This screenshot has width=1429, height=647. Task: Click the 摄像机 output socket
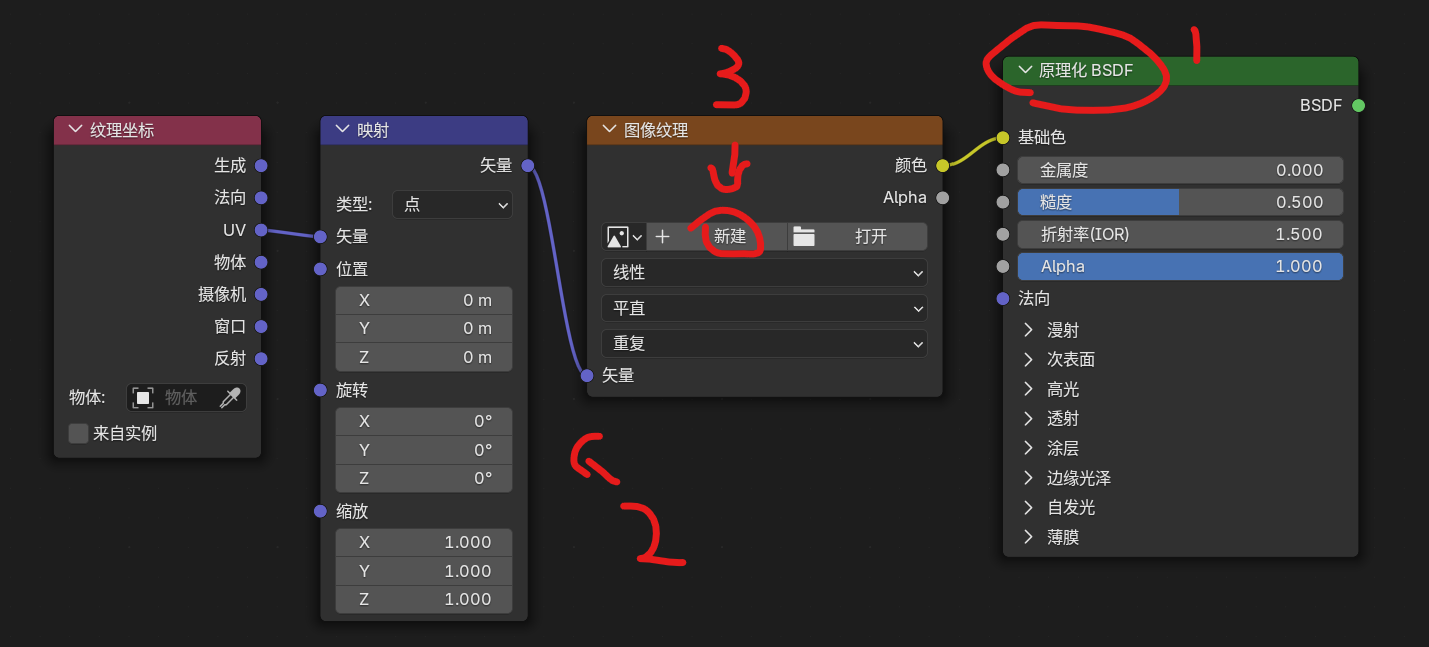[261, 294]
